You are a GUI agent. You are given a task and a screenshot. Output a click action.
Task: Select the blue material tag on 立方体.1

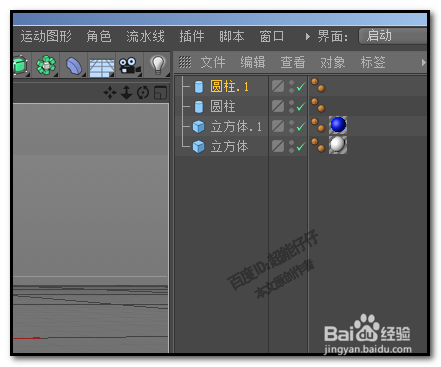338,125
